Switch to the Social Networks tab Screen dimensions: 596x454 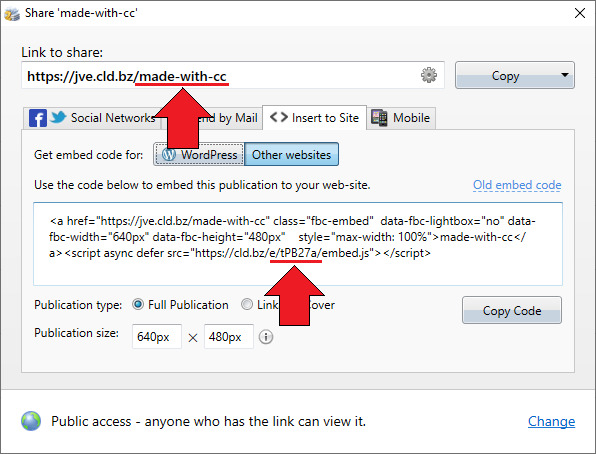tap(92, 118)
